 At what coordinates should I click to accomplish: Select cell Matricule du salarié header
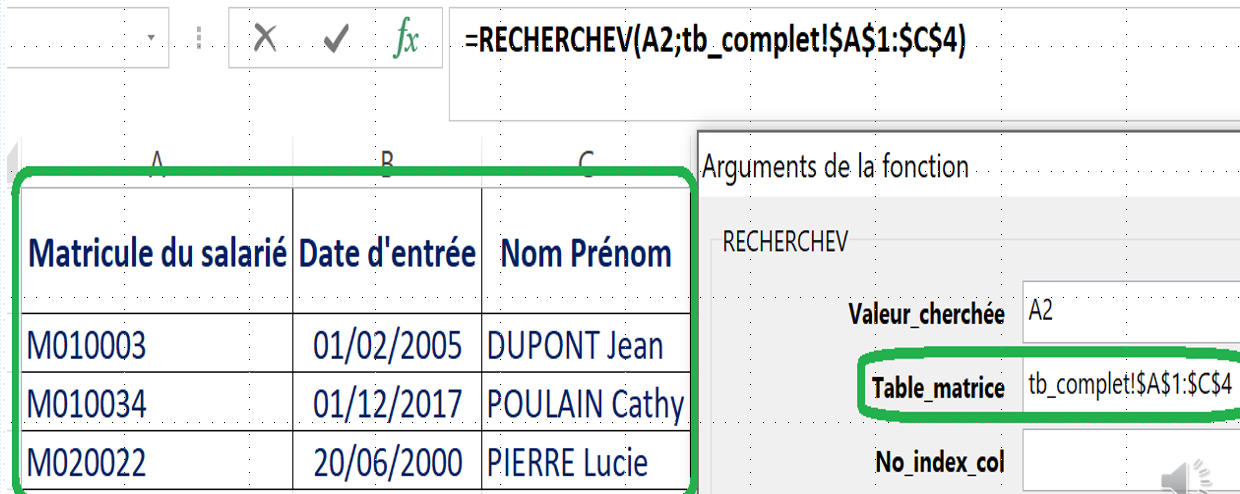coord(157,253)
